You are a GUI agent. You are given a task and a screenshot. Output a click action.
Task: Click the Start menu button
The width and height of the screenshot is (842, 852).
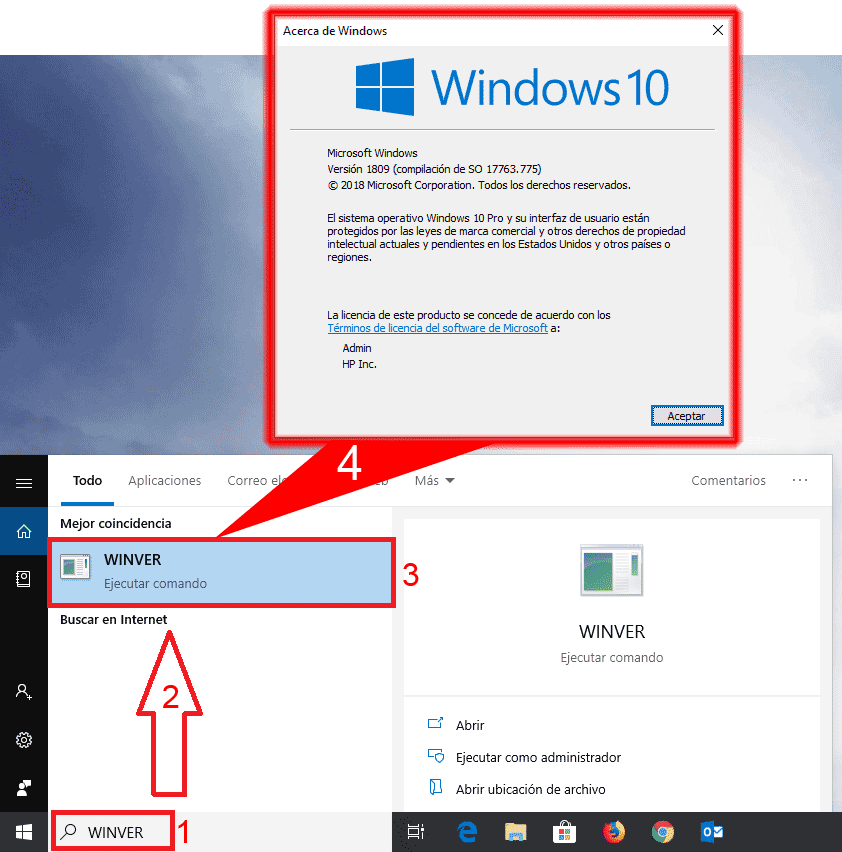pyautogui.click(x=23, y=831)
